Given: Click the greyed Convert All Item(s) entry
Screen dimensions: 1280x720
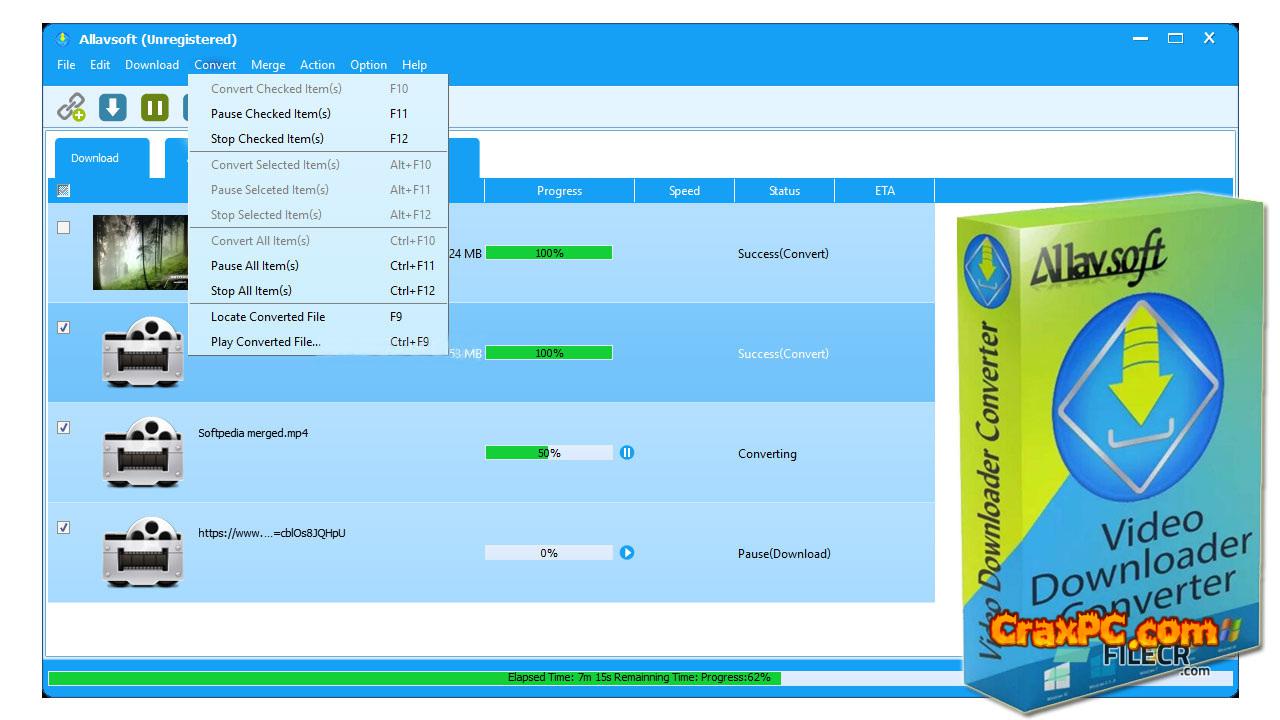Looking at the screenshot, I should pos(318,241).
